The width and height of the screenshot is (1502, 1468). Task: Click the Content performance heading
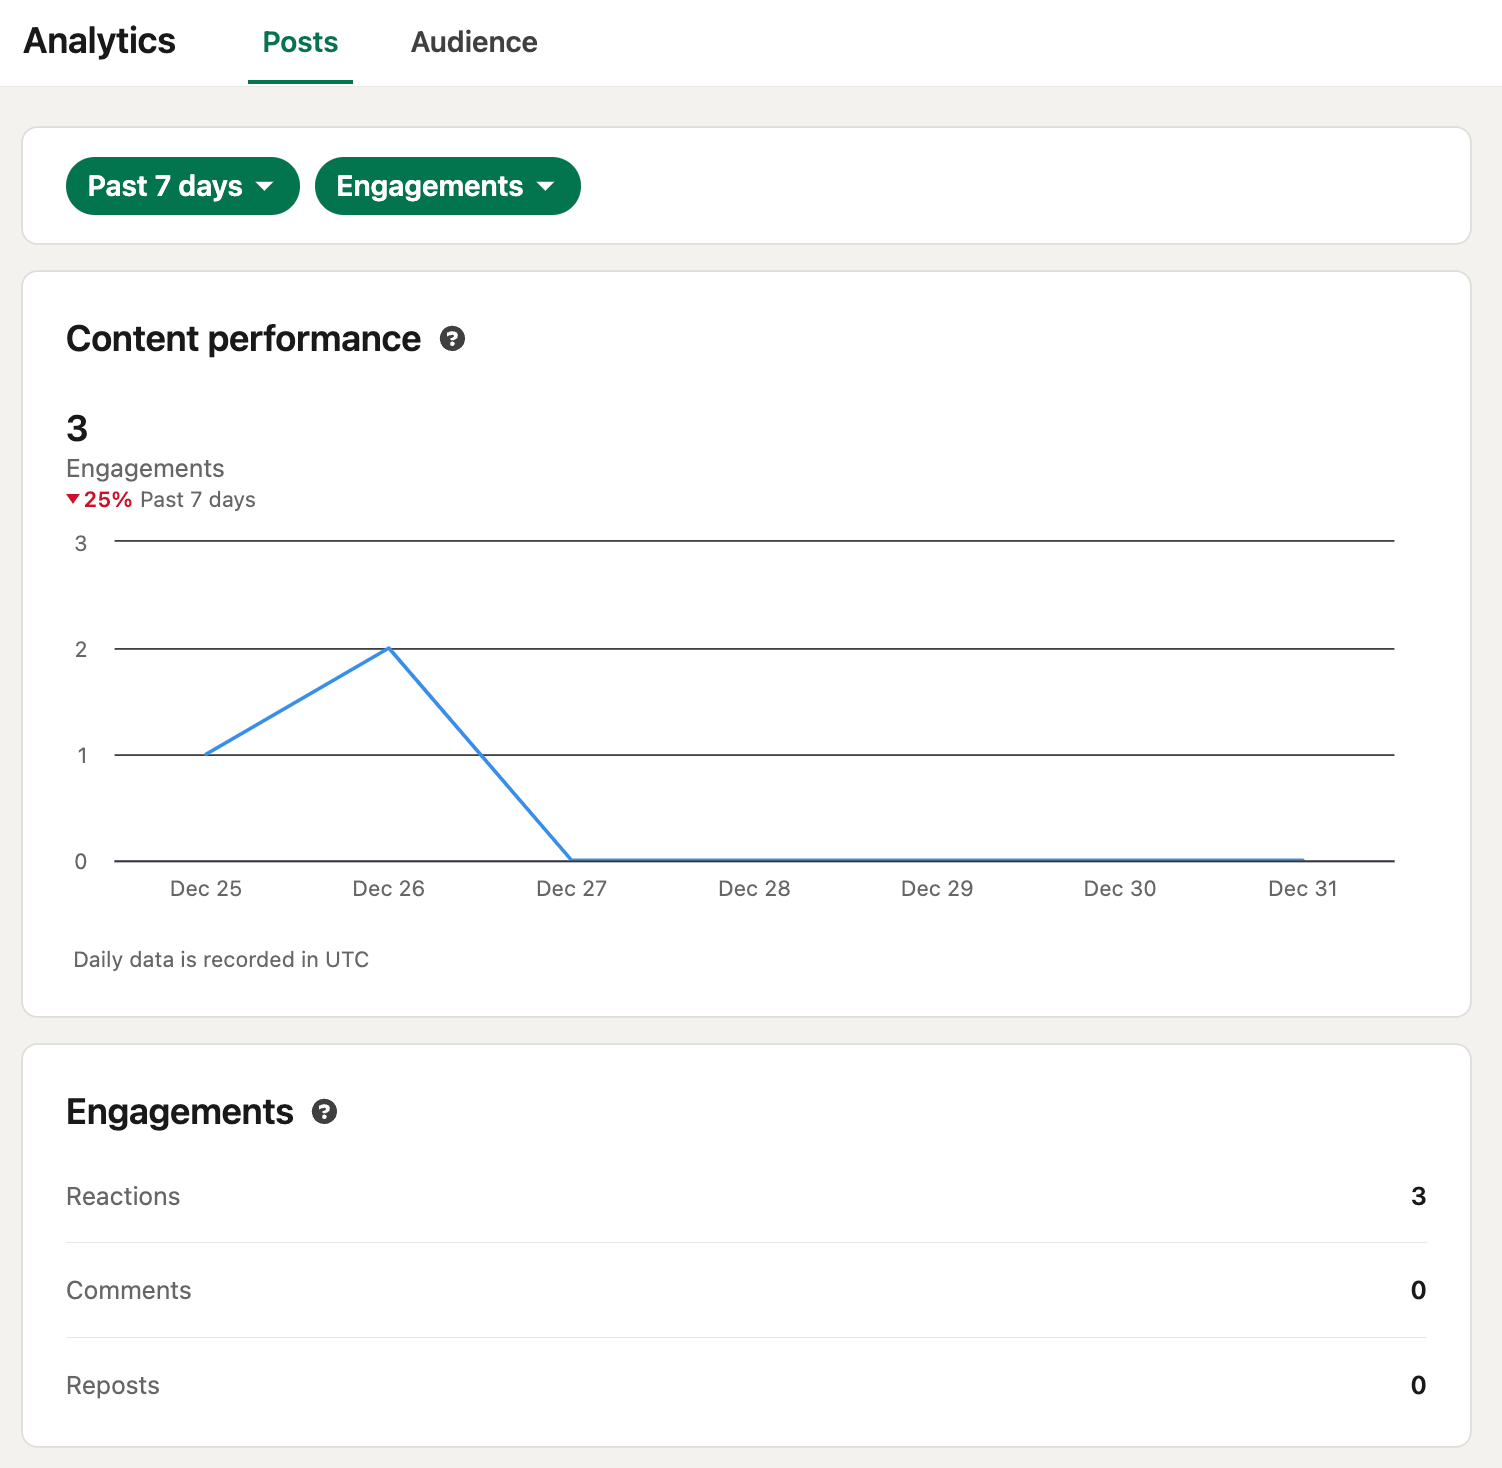click(x=243, y=339)
